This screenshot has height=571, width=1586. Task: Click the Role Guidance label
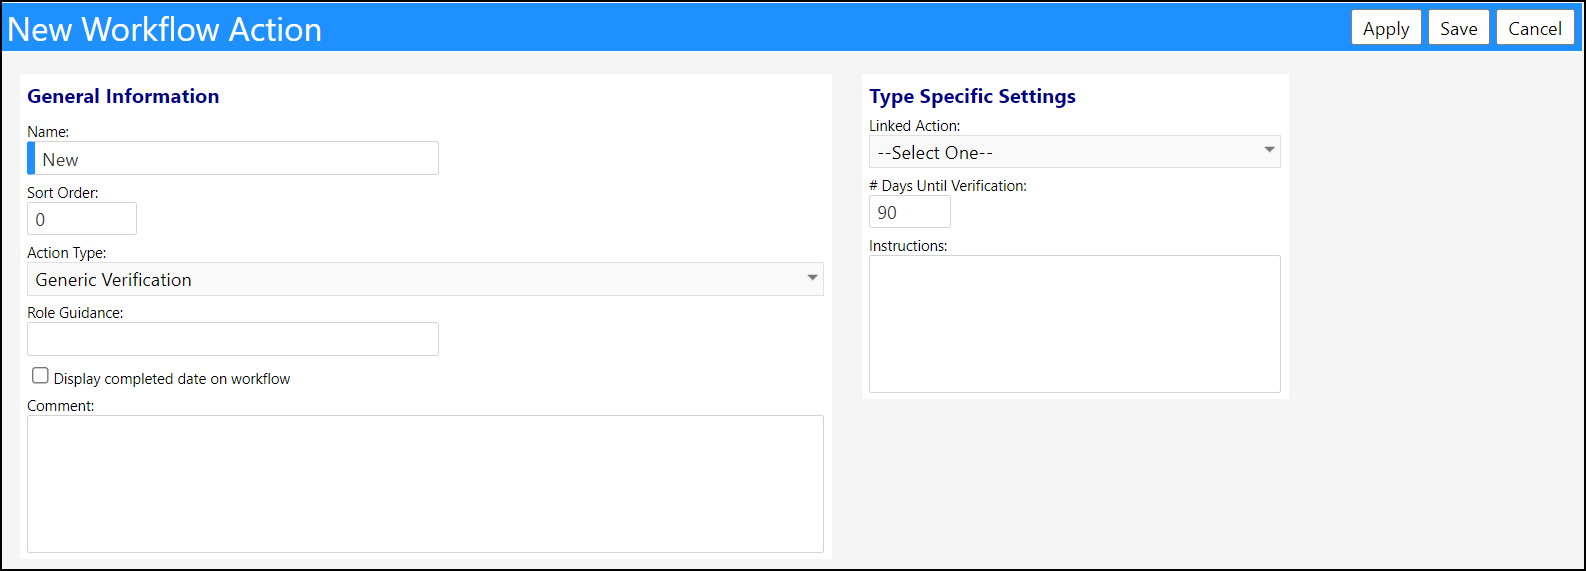click(75, 313)
